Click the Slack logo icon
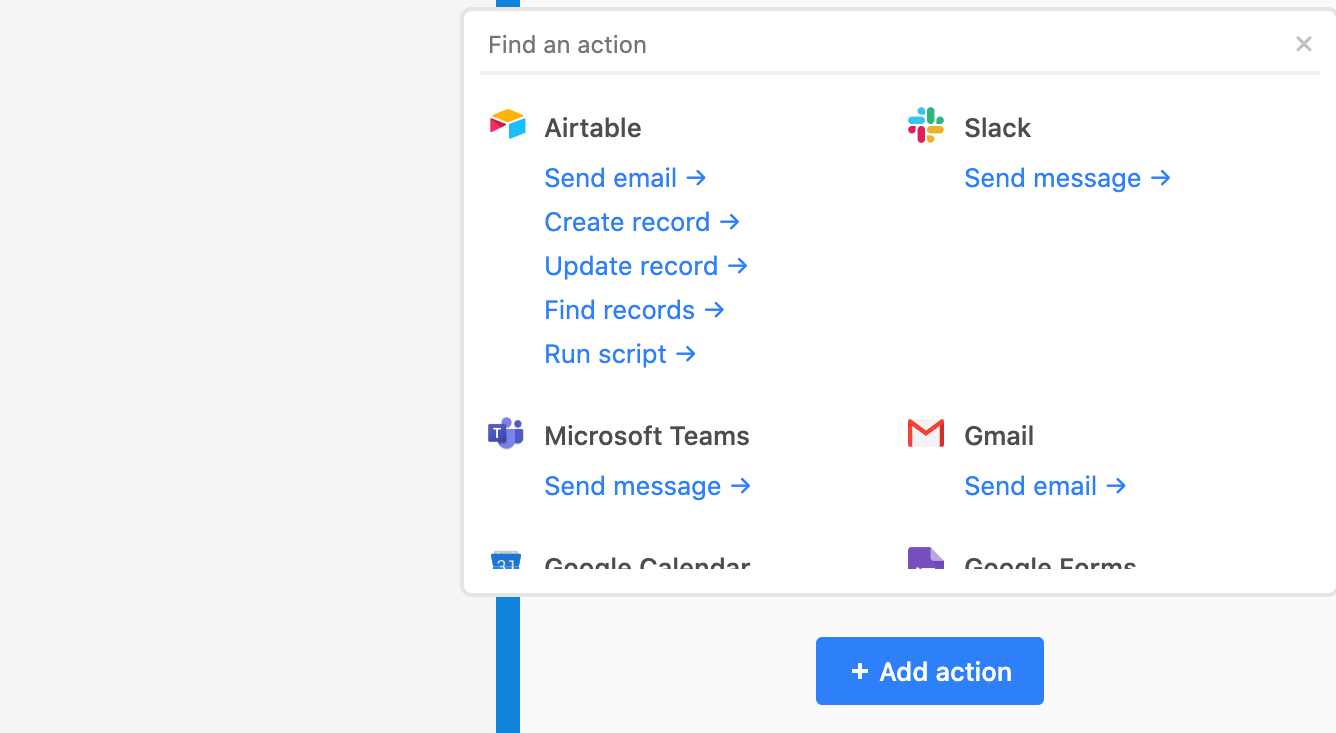This screenshot has height=733, width=1336. tap(926, 125)
